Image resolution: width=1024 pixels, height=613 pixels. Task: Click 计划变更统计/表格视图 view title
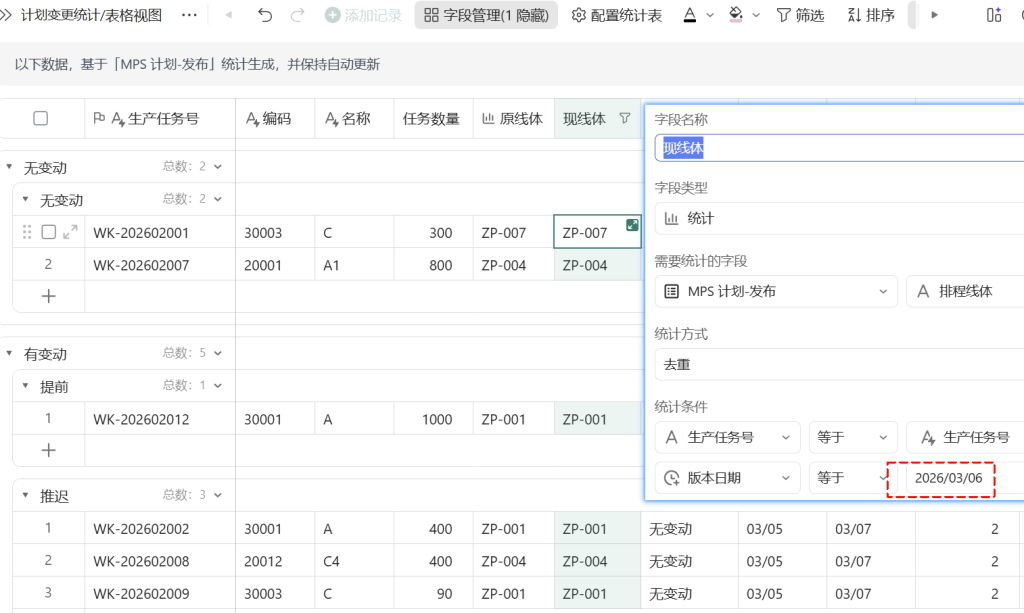pyautogui.click(x=91, y=15)
